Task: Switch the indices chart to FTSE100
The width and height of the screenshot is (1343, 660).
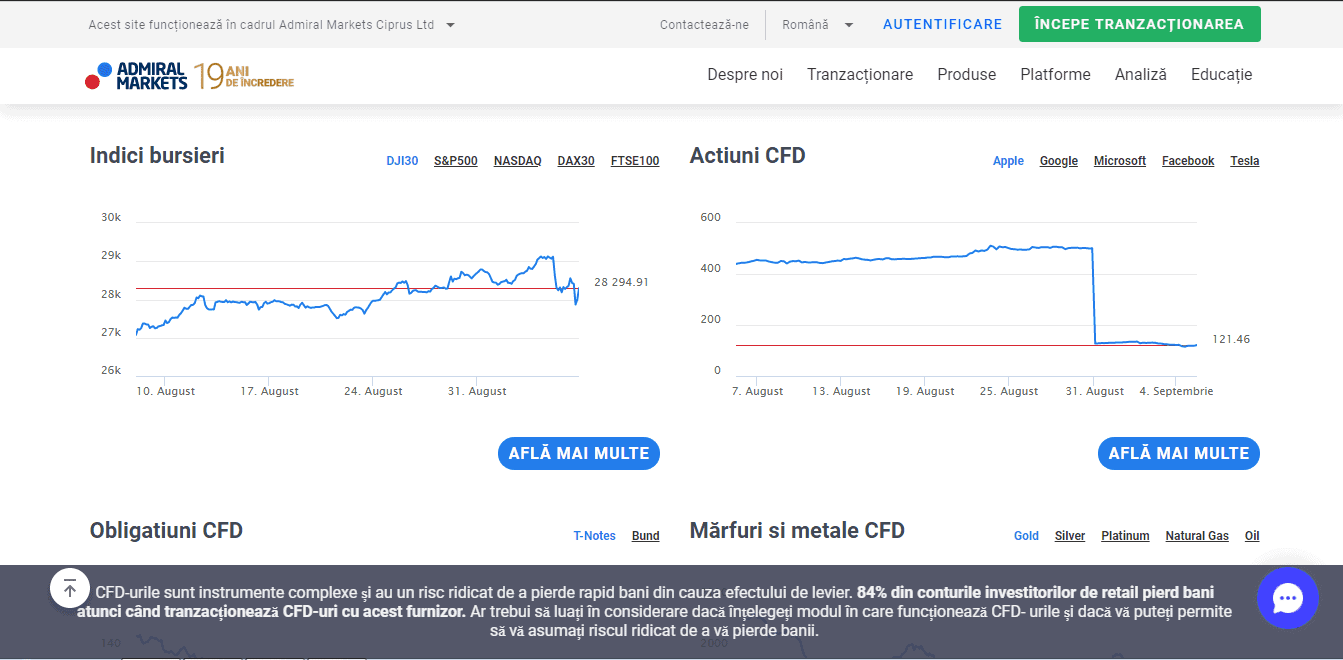Action: [635, 160]
